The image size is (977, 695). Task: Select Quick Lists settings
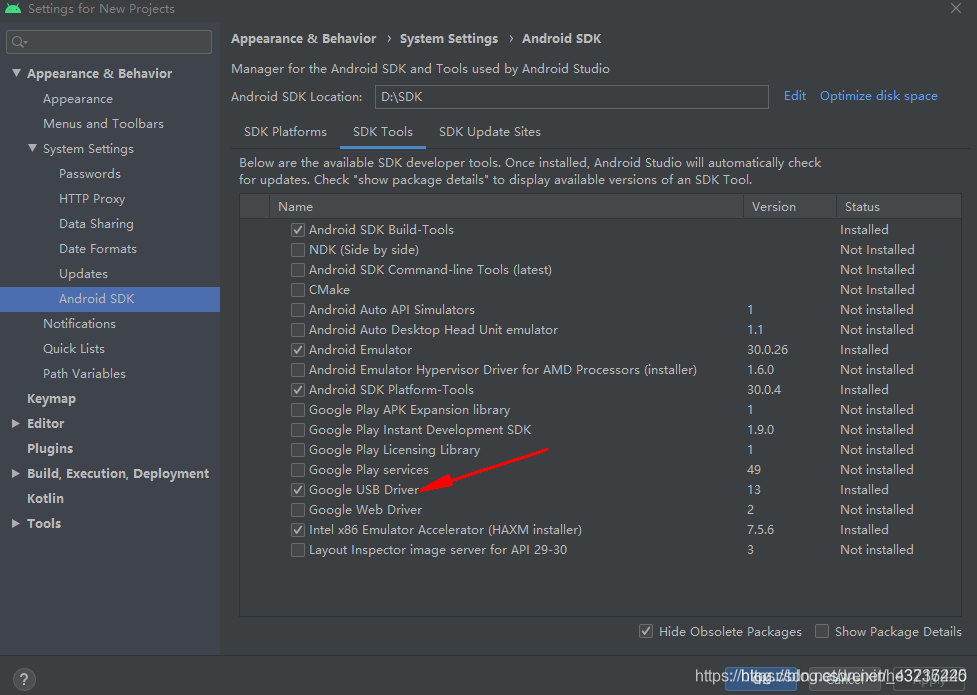(x=74, y=348)
